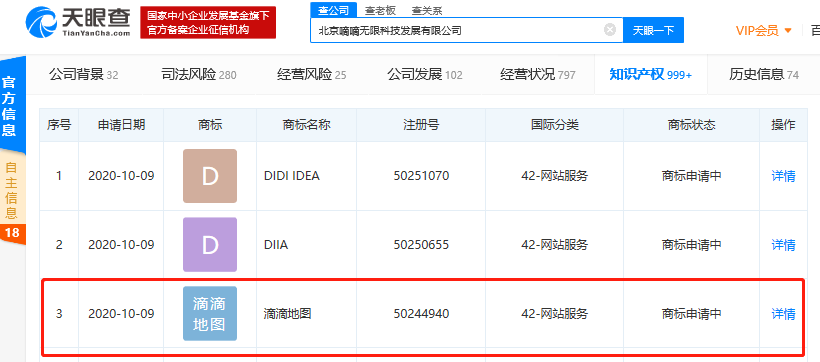Open the DIDI IDEA trademark thumbnail
820x362 pixels.
pyautogui.click(x=210, y=176)
